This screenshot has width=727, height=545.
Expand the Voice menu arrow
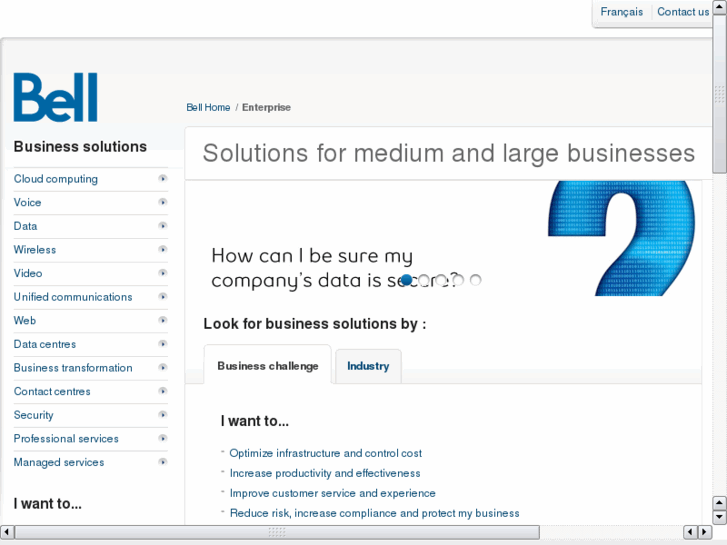click(163, 202)
